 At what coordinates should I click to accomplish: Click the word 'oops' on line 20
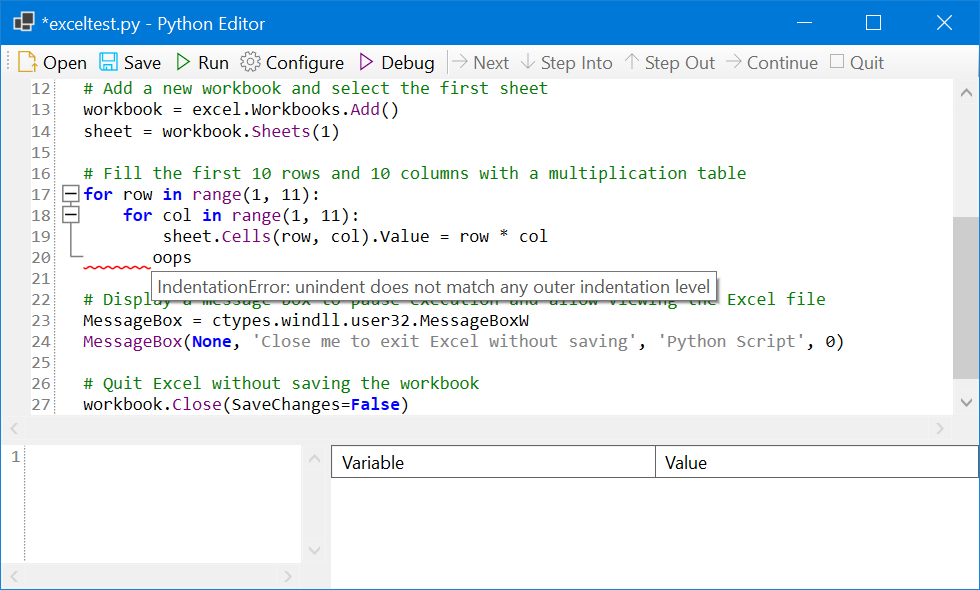[x=172, y=258]
